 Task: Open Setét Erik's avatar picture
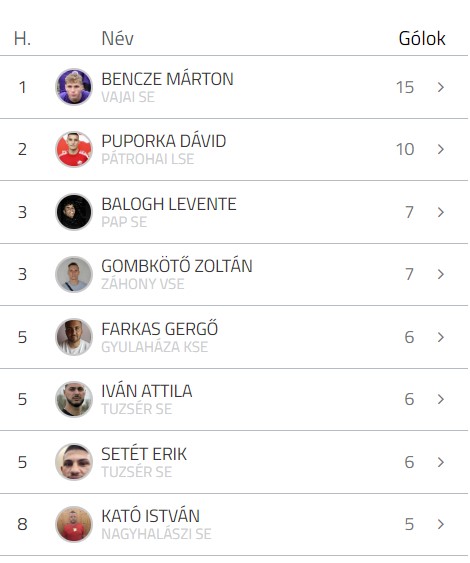click(74, 462)
